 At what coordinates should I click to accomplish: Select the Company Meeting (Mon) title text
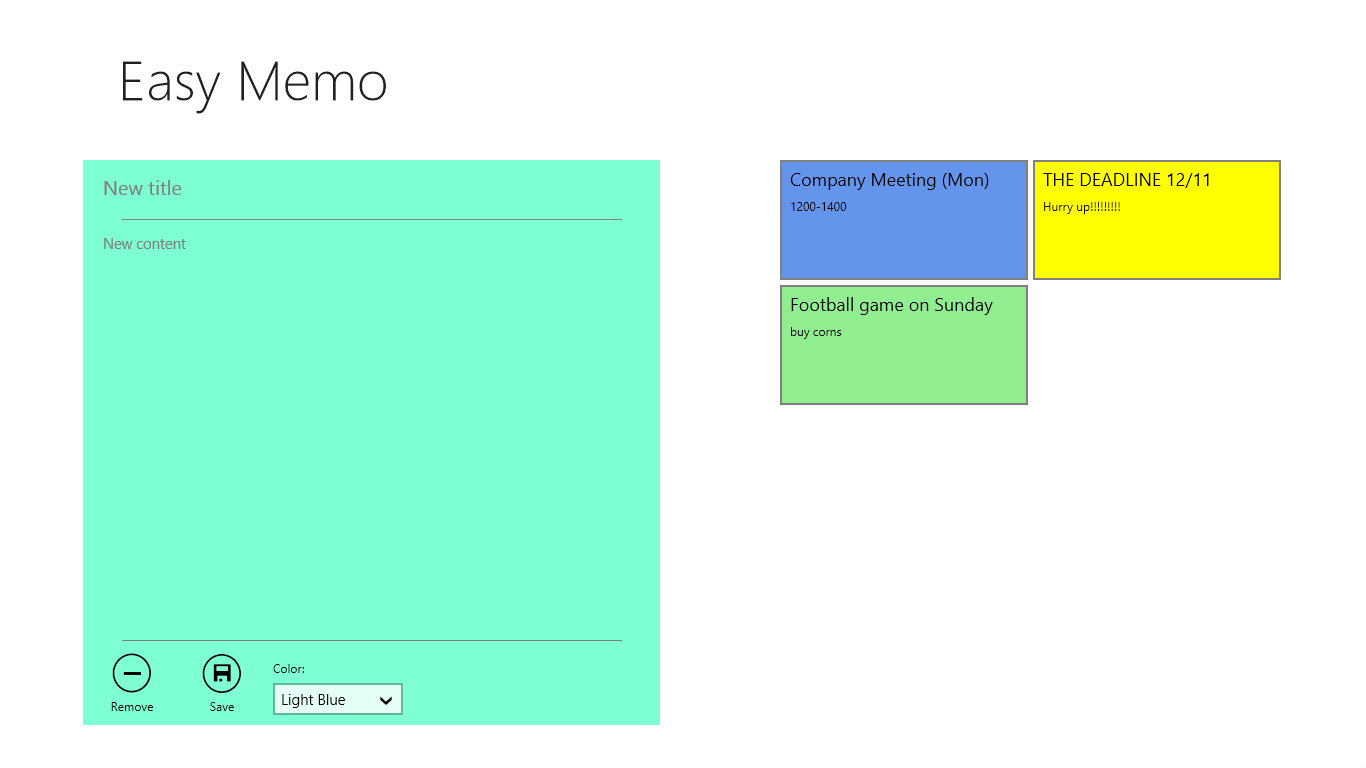889,180
